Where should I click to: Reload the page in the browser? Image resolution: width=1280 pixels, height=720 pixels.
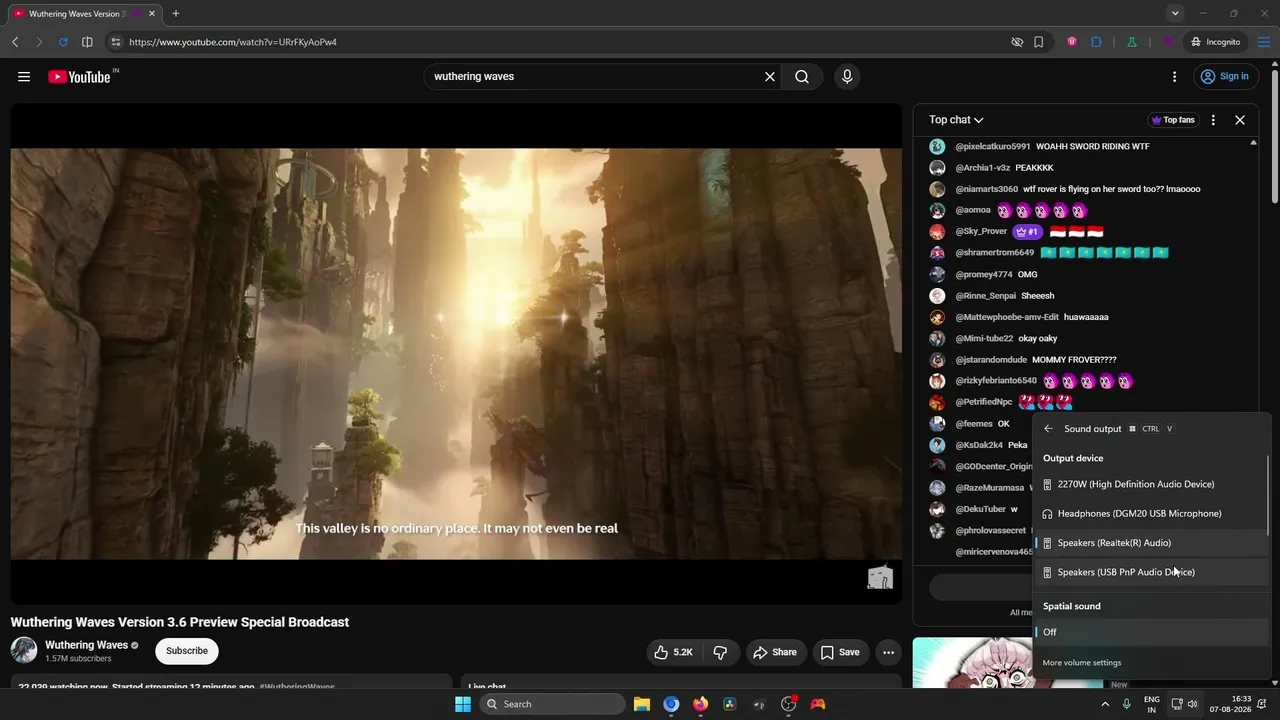pyautogui.click(x=63, y=42)
